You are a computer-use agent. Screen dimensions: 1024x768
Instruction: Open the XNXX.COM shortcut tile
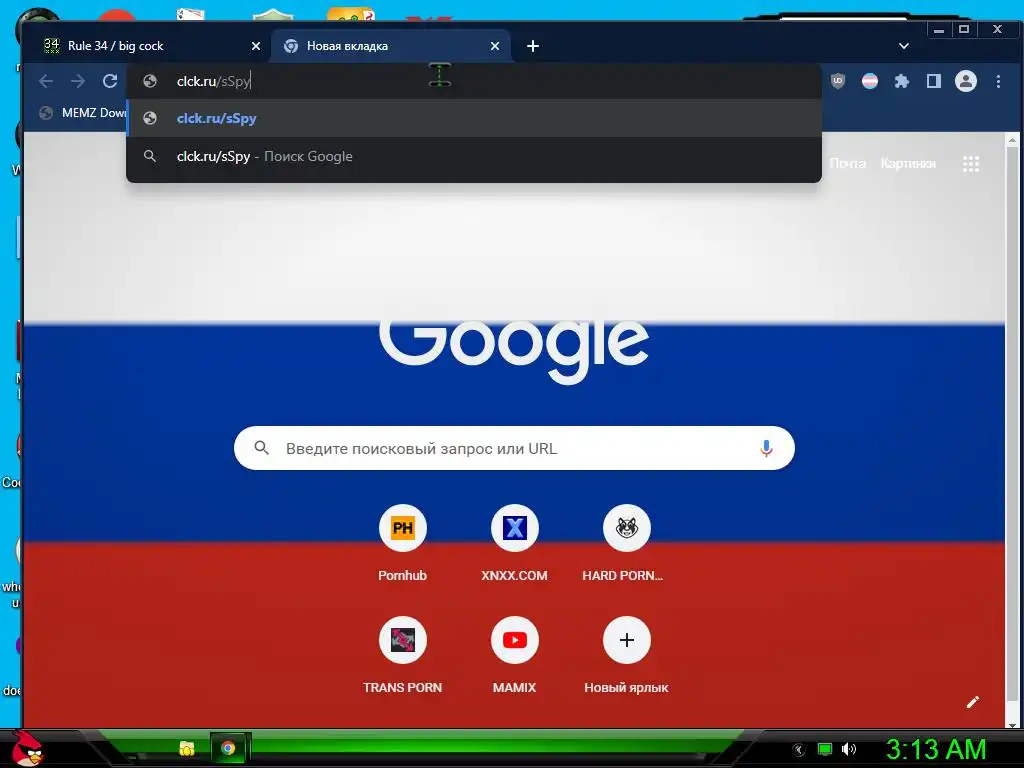click(x=515, y=542)
